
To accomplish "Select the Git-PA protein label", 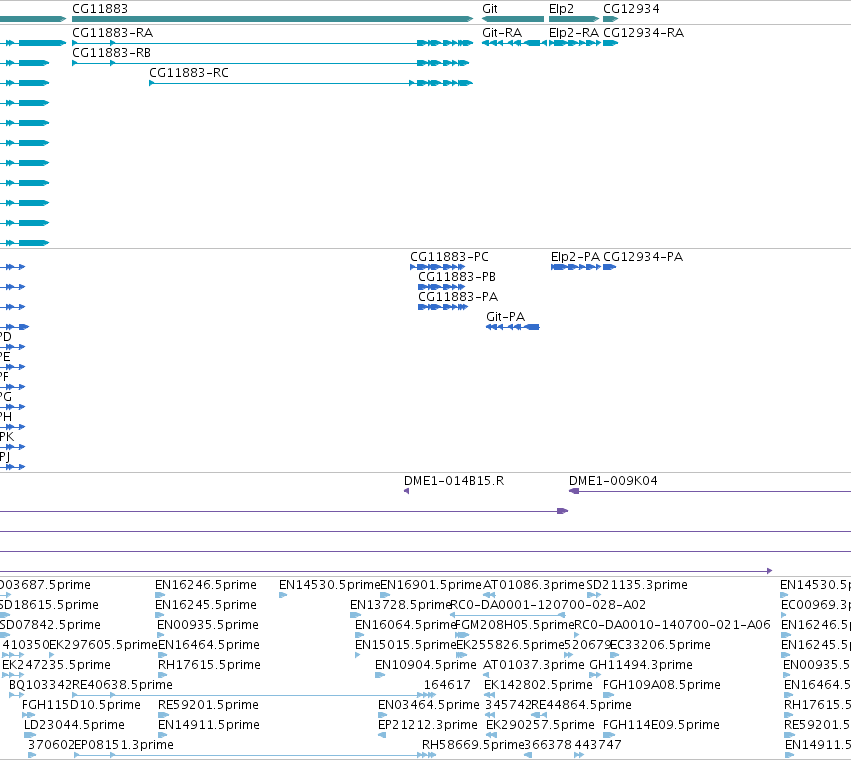I will click(x=505, y=316).
